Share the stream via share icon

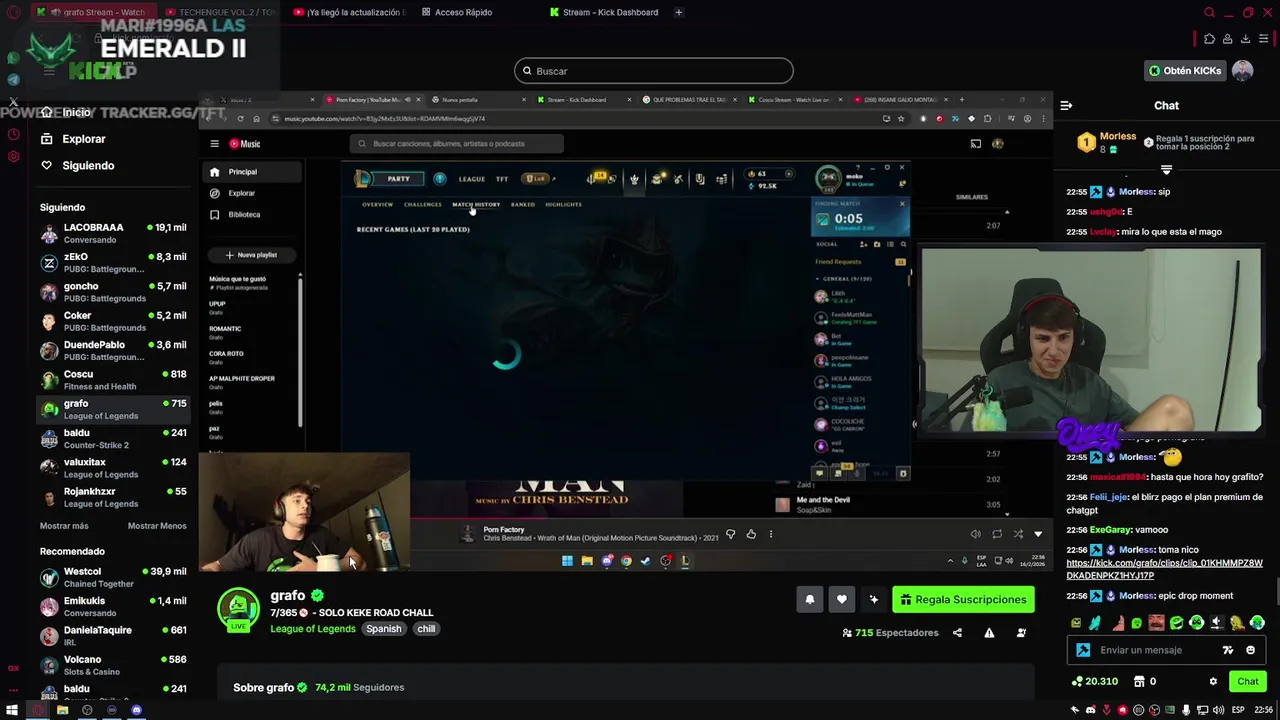point(957,633)
